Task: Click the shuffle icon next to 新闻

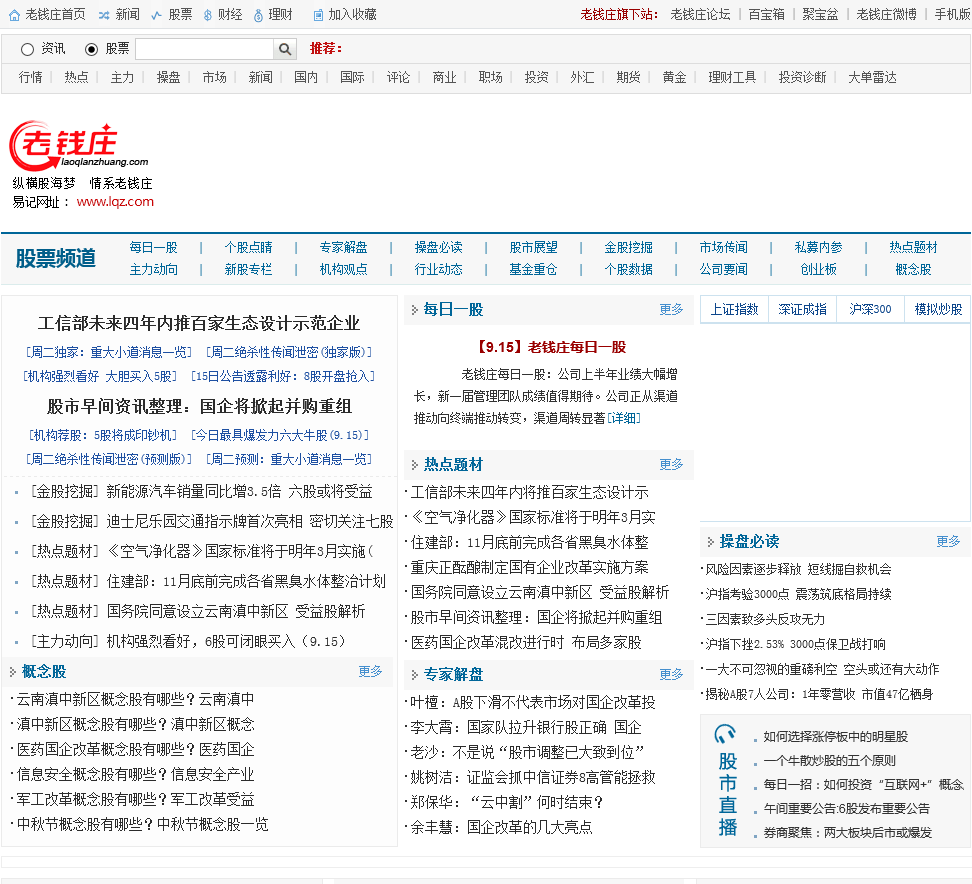Action: (103, 15)
